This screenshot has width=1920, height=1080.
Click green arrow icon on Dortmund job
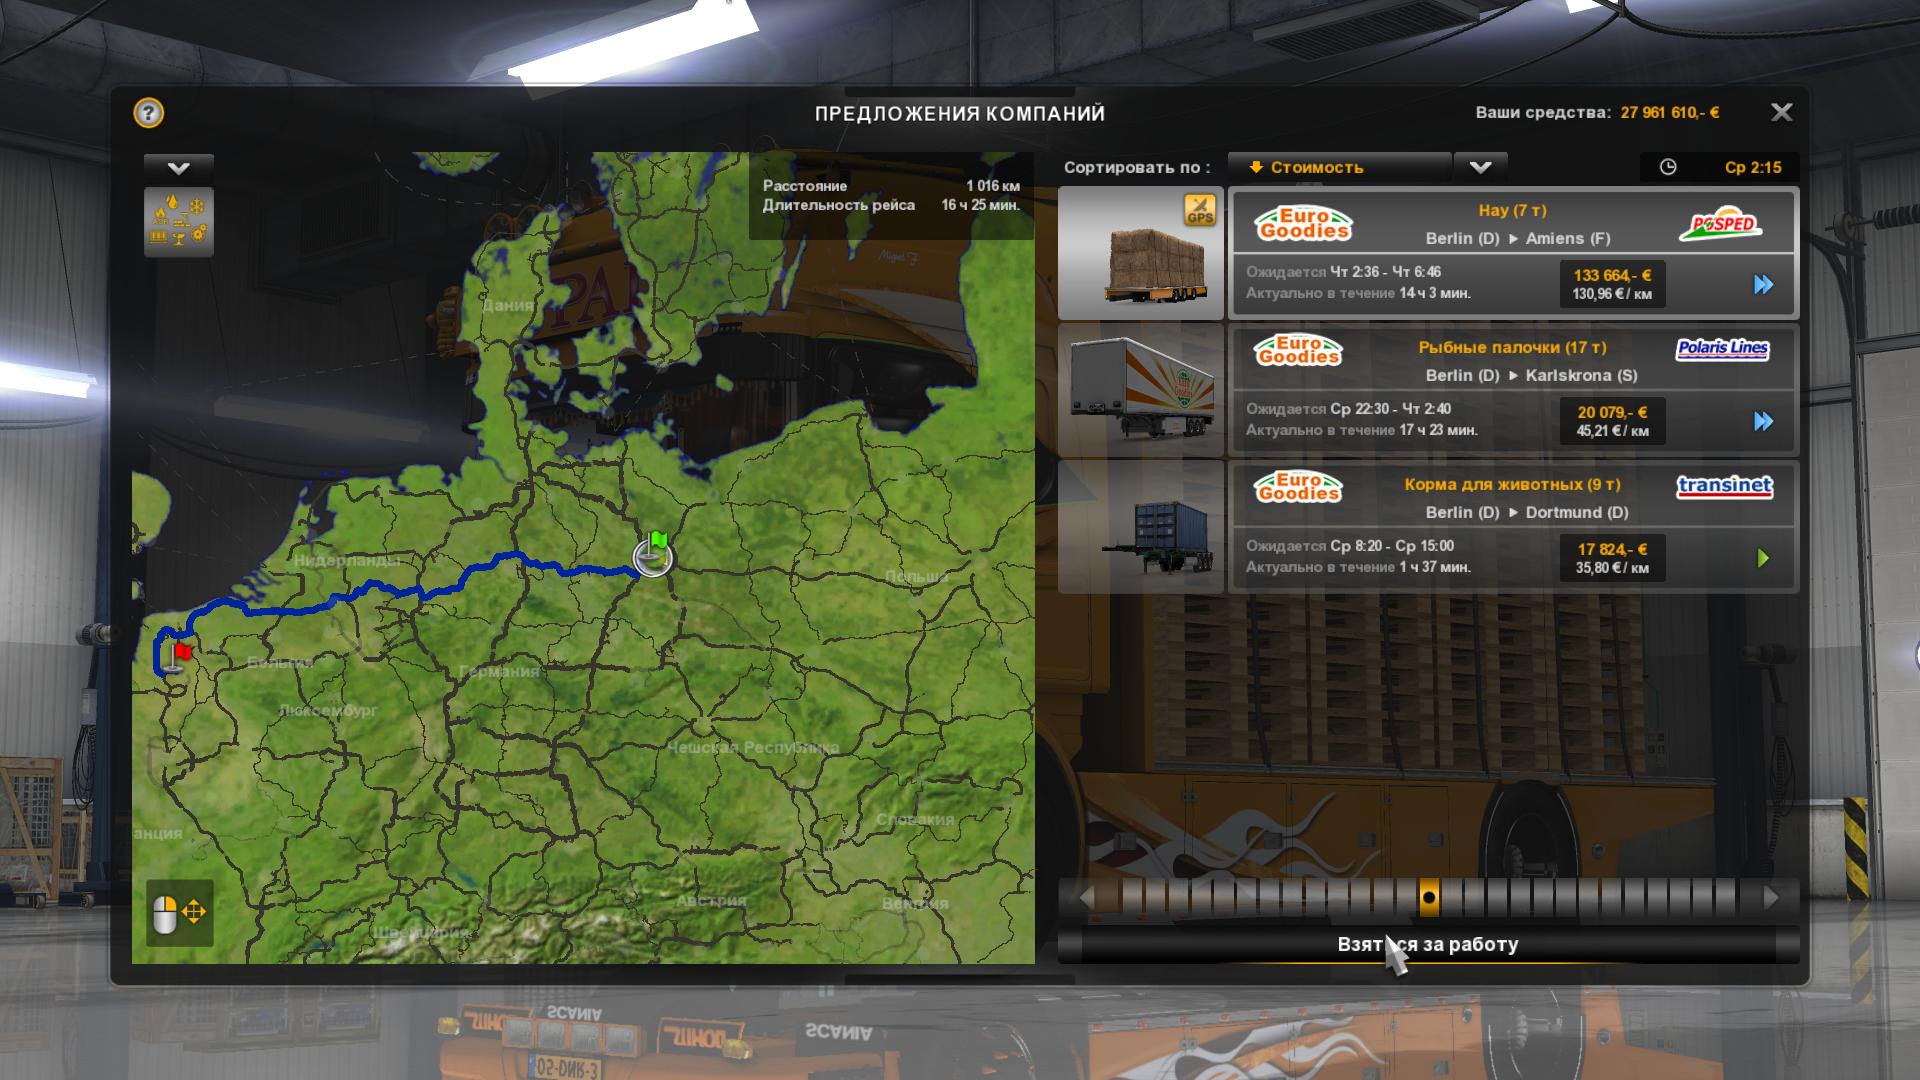tap(1763, 558)
